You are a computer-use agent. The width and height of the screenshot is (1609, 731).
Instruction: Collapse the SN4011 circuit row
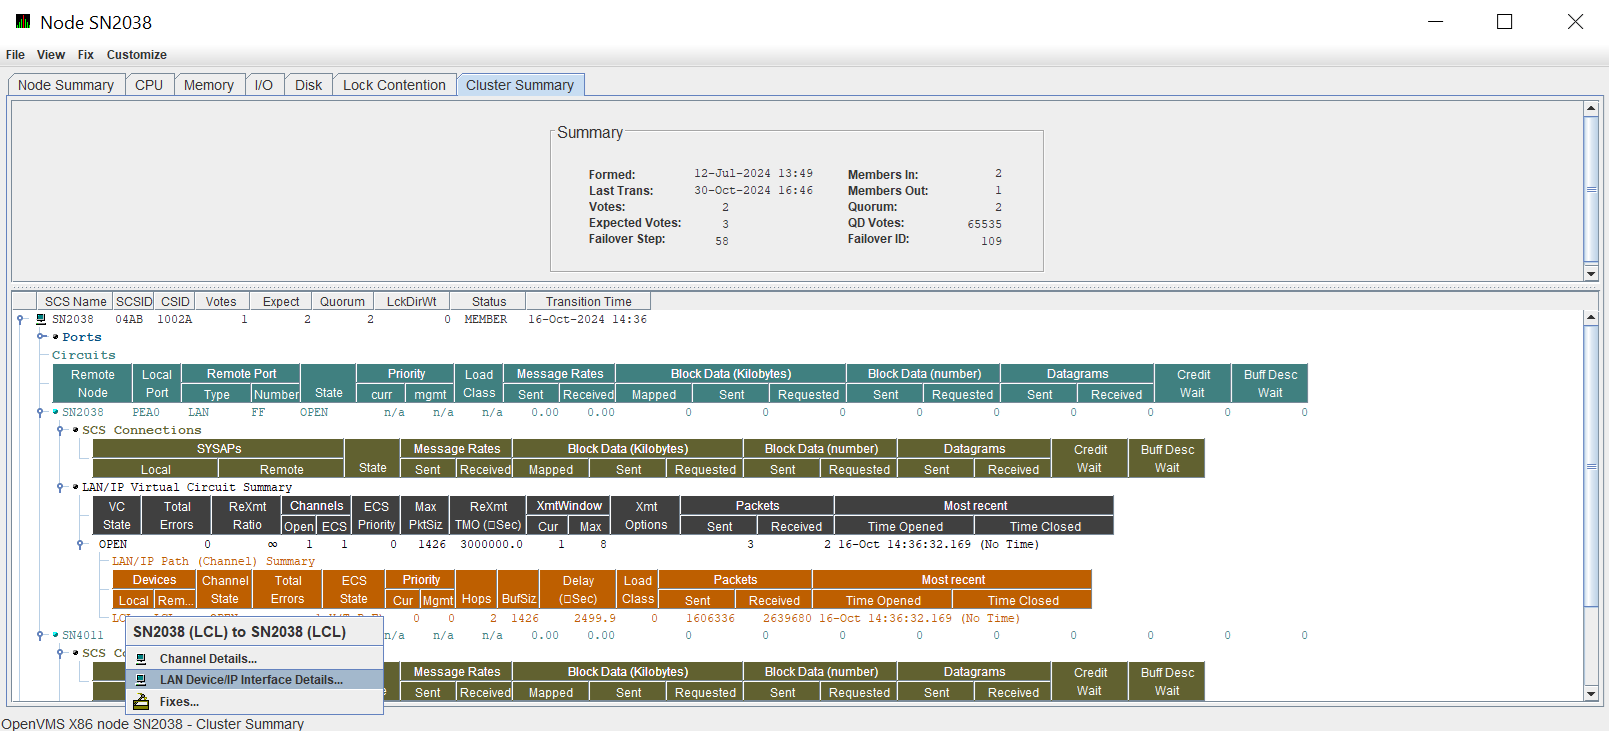(41, 635)
